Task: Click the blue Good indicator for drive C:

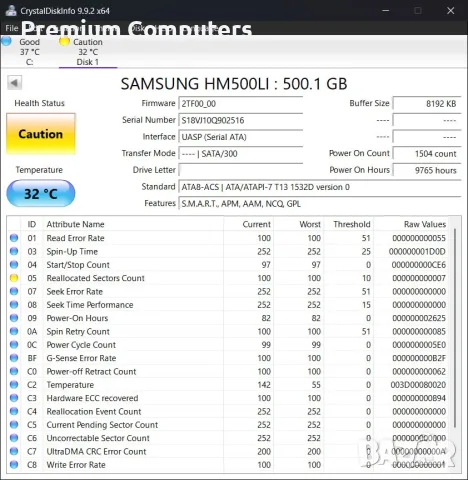Action: click(6, 41)
